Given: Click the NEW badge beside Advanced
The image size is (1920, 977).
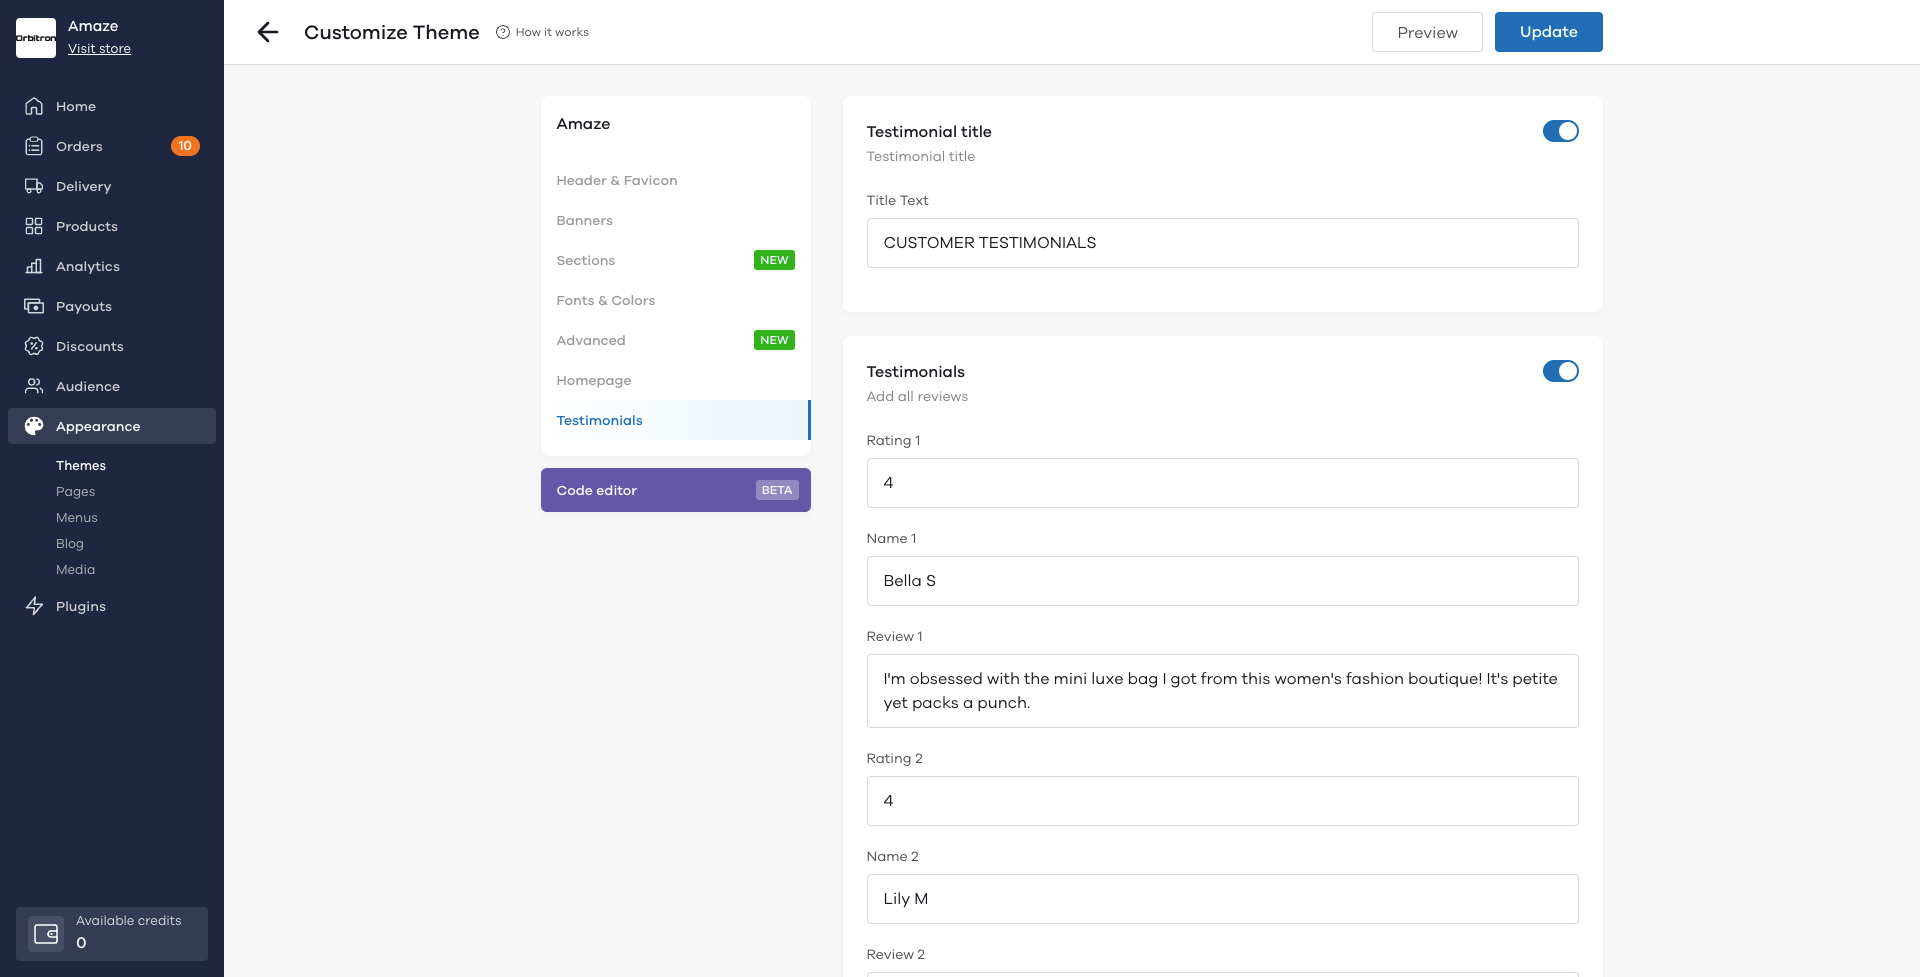Looking at the screenshot, I should point(774,340).
